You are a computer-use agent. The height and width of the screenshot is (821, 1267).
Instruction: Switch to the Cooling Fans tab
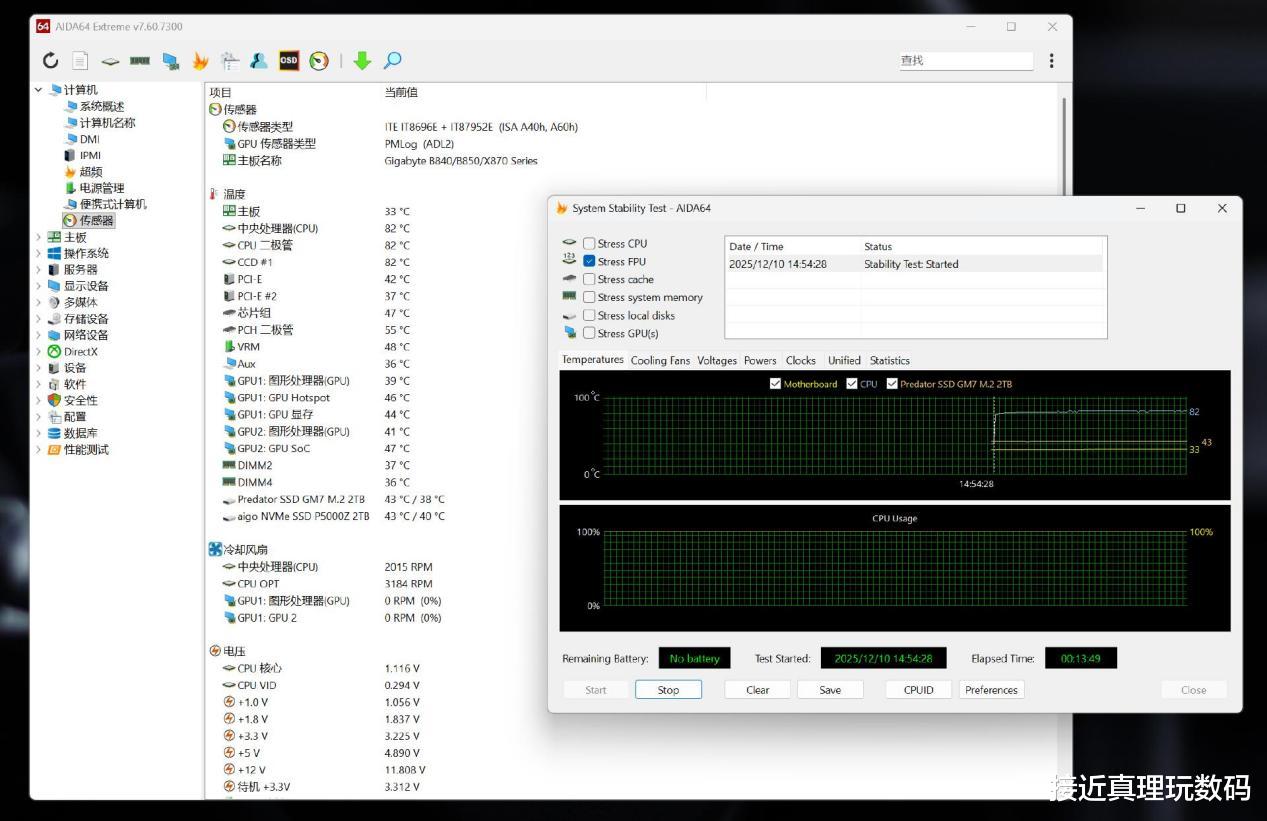660,361
